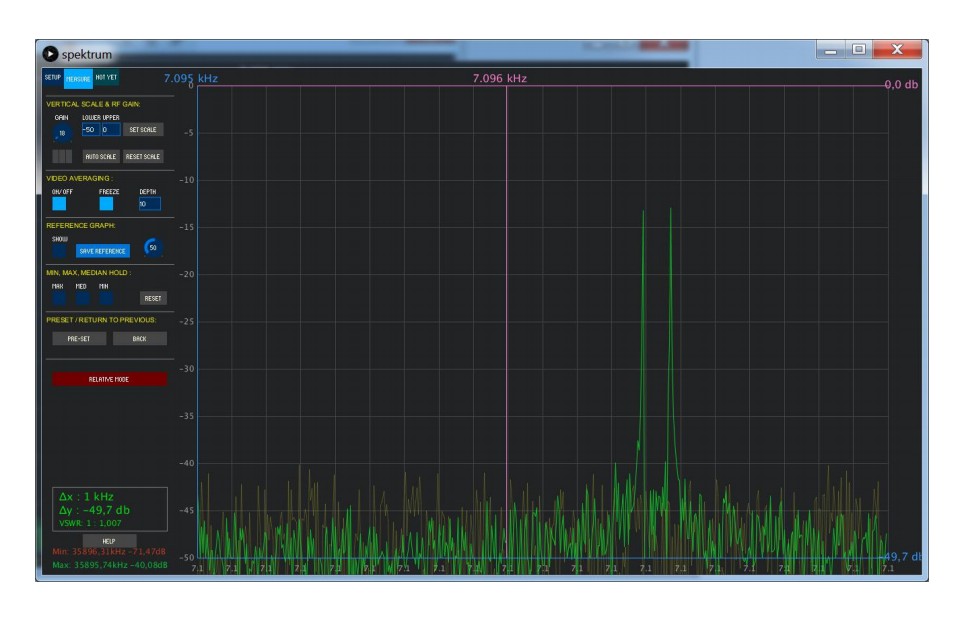Click the spektrum app icon in title bar
Image resolution: width=960 pixels, height=639 pixels.
(x=50, y=54)
